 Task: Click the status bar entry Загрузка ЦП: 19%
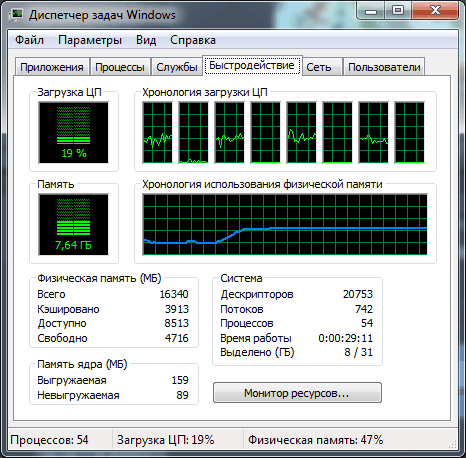pyautogui.click(x=165, y=440)
